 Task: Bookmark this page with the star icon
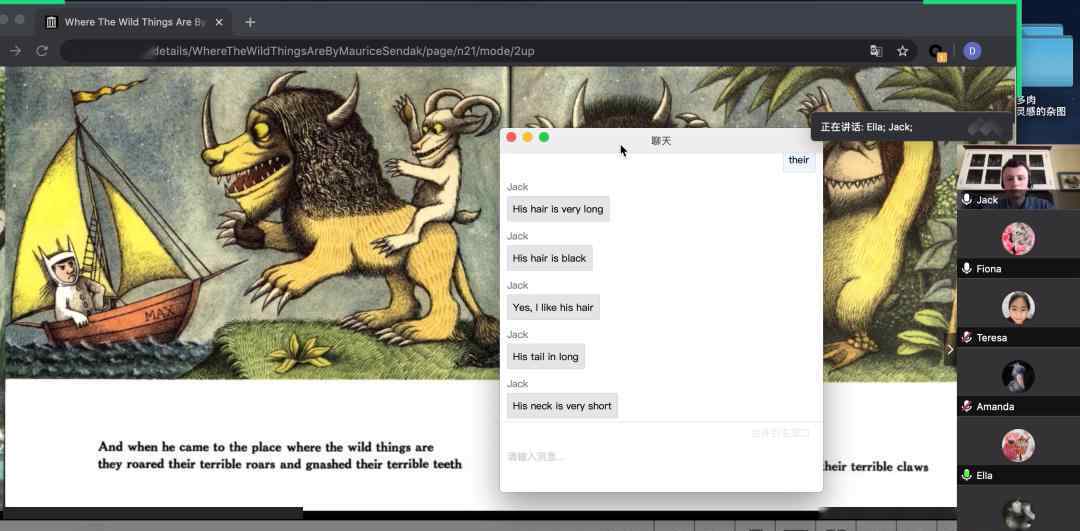(902, 51)
